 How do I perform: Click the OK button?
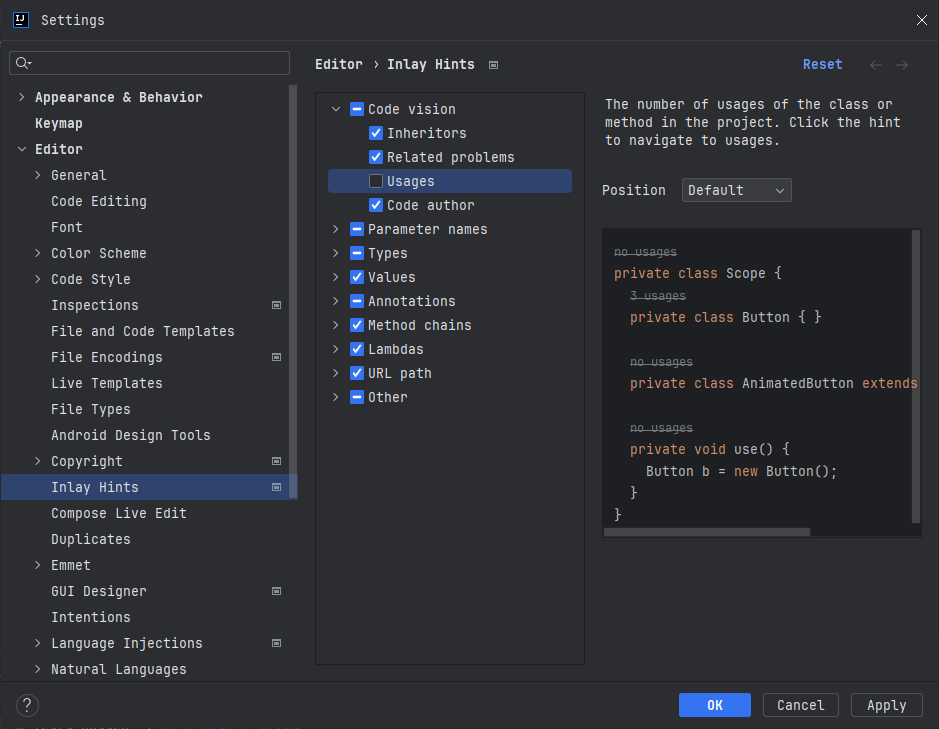point(714,705)
